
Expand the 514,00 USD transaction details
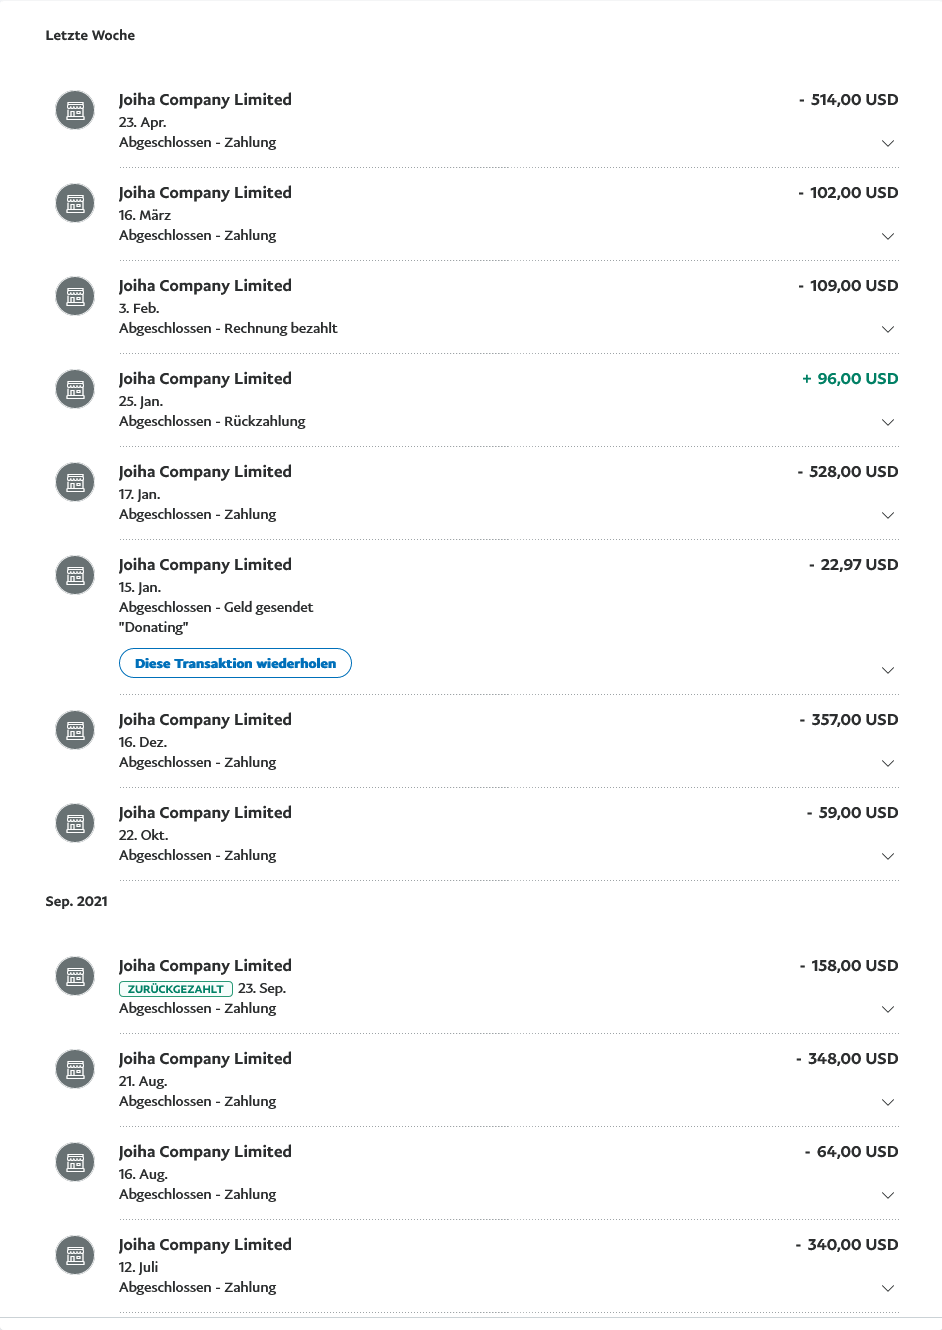887,143
